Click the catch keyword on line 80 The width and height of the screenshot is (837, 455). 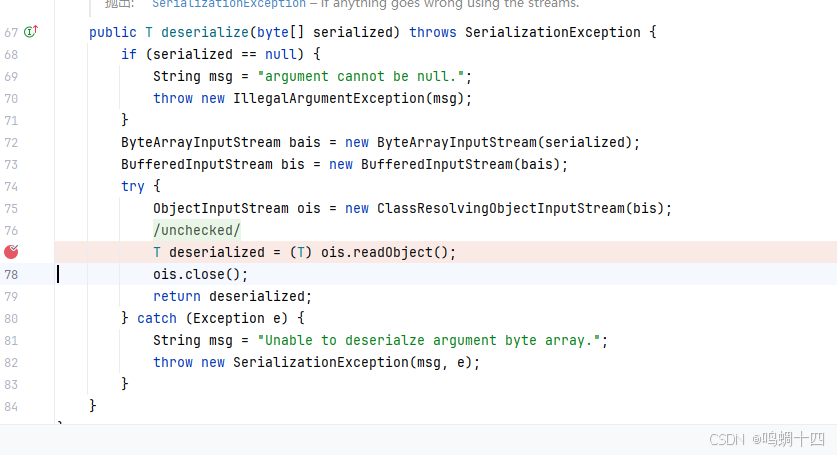[157, 318]
